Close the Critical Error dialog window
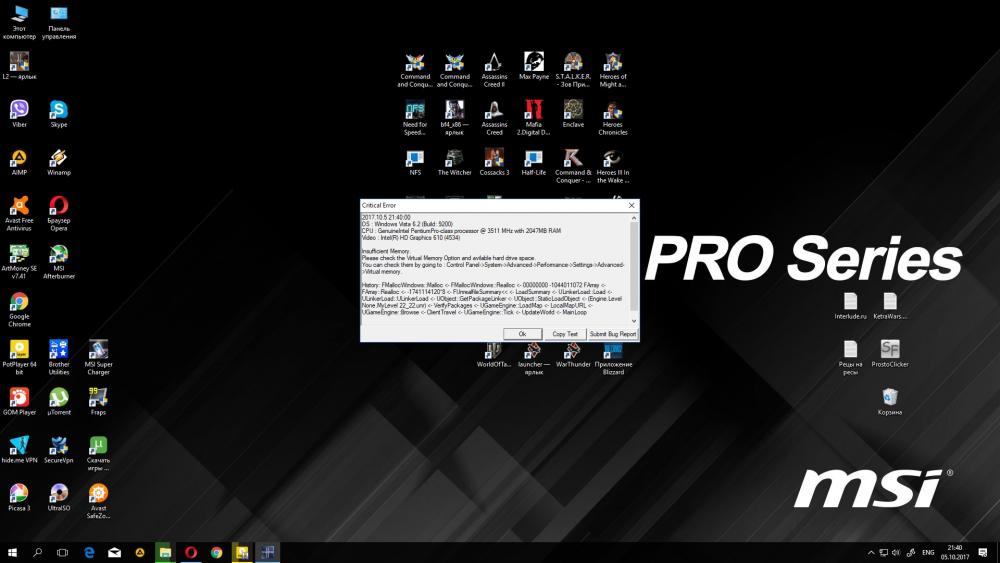The height and width of the screenshot is (563, 1000). click(x=631, y=205)
